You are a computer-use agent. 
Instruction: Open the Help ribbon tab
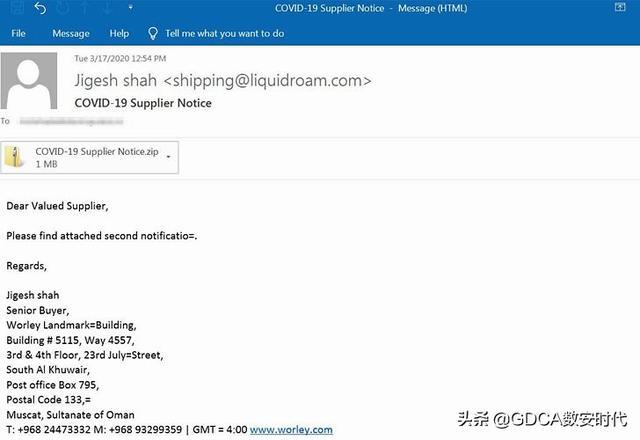(x=119, y=33)
